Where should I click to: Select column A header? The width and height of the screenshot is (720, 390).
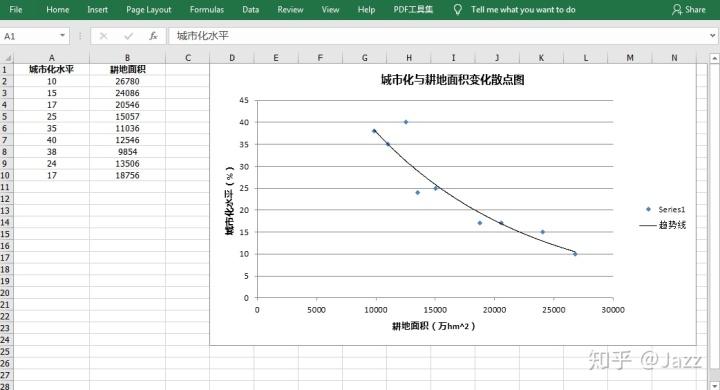coord(51,58)
